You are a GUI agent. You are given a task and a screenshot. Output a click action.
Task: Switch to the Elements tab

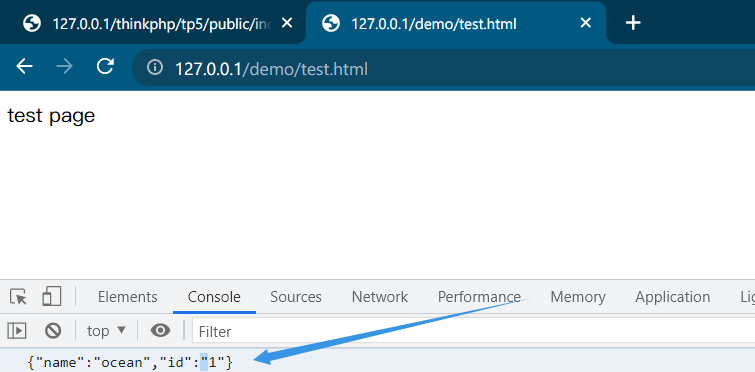pos(128,297)
